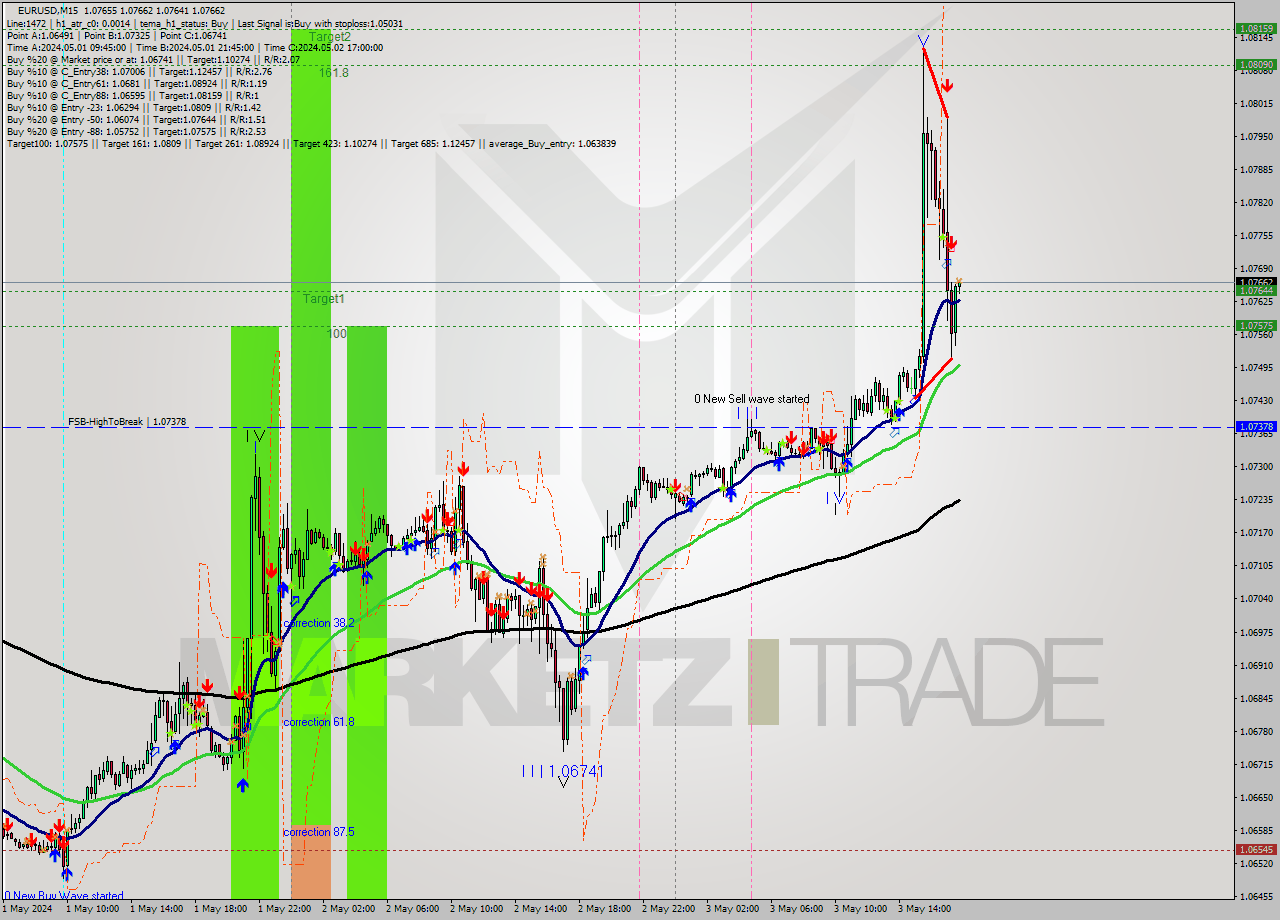Screen dimensions: 1280x920
Task: Click the 'FSB-HighToBreak | 1.07378' label
Action: click(x=127, y=422)
